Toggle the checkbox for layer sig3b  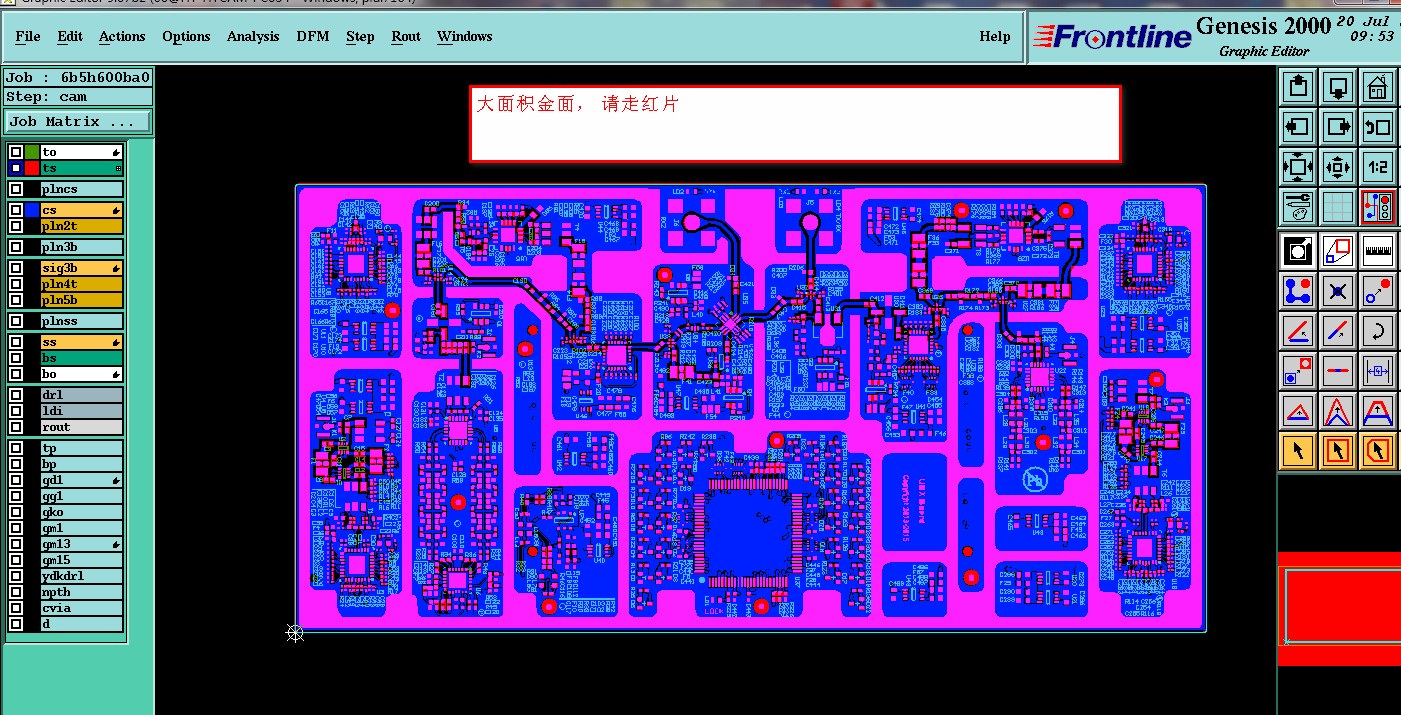click(16, 268)
